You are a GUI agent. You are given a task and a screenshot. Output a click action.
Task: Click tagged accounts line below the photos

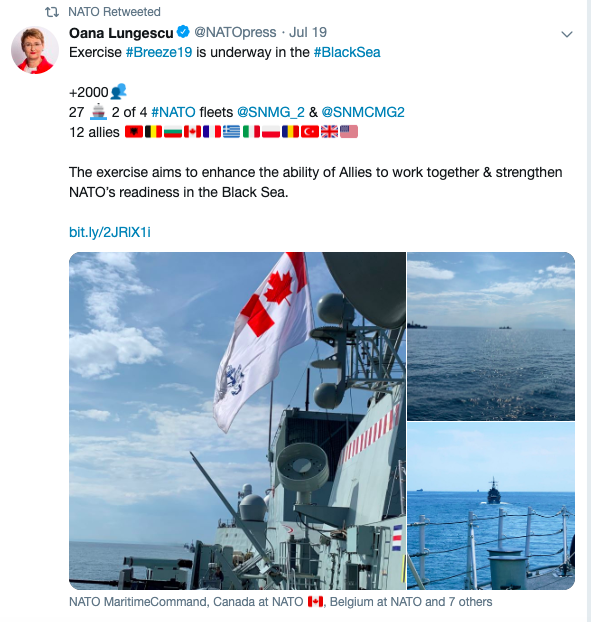pos(280,602)
